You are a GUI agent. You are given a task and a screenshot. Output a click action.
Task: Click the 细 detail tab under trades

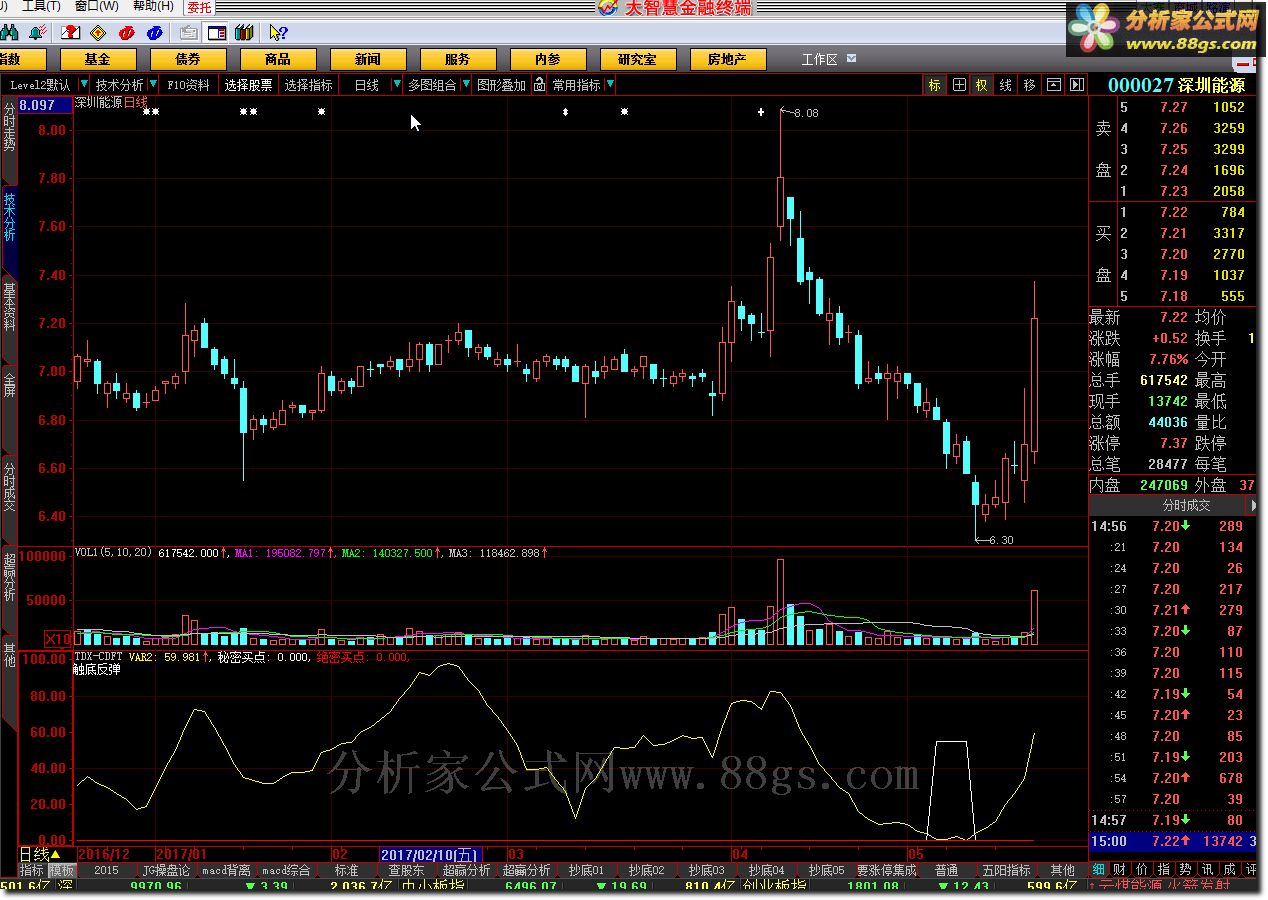(x=1098, y=870)
